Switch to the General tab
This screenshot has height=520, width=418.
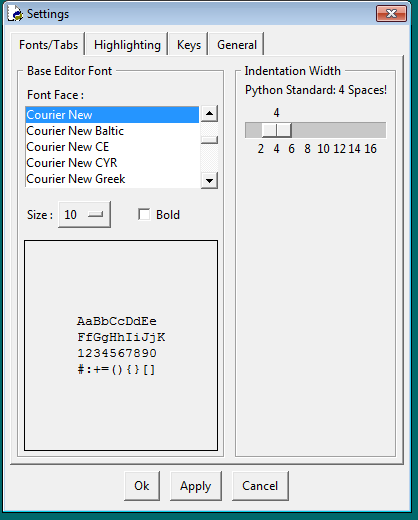[237, 45]
